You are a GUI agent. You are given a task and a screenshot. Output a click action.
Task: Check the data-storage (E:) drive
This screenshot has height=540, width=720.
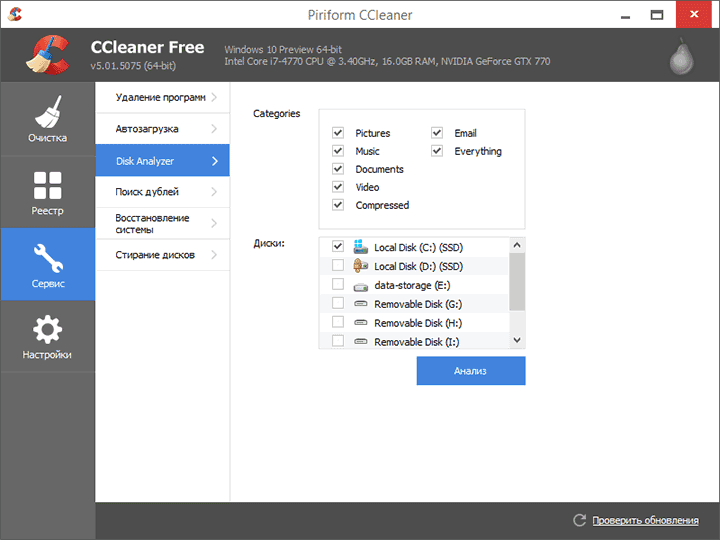[338, 284]
